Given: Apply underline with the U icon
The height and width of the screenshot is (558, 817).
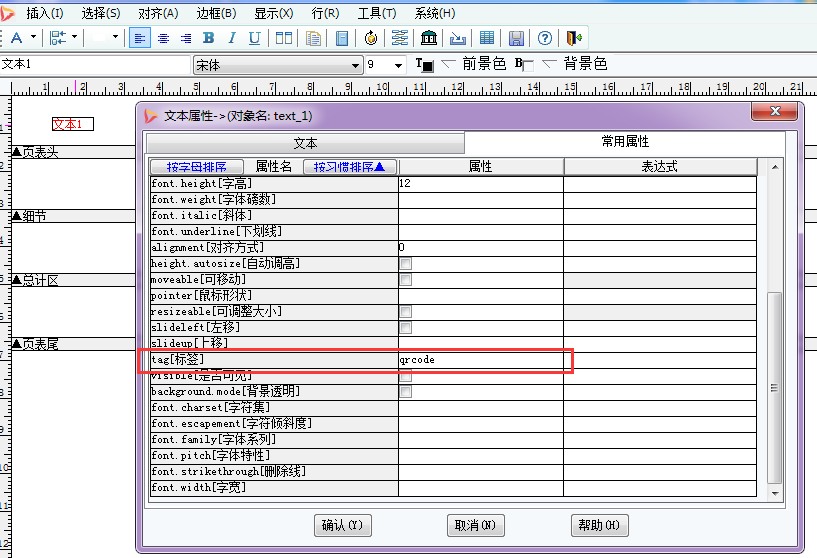Looking at the screenshot, I should click(x=255, y=38).
